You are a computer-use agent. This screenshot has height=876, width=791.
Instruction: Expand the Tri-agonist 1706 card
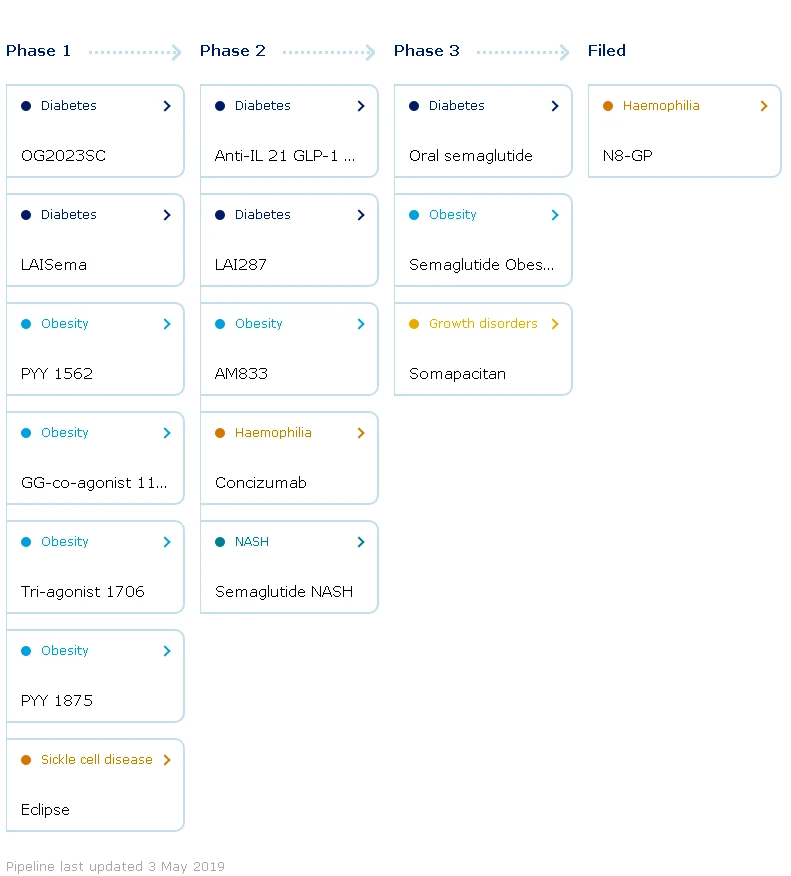pos(95,567)
